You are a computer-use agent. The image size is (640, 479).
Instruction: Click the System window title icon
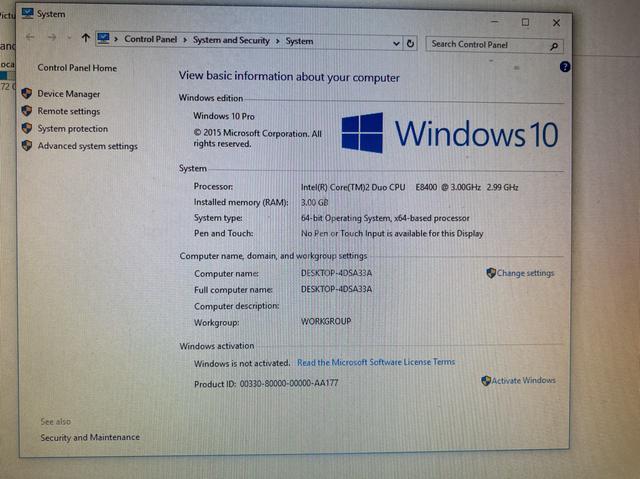point(27,13)
